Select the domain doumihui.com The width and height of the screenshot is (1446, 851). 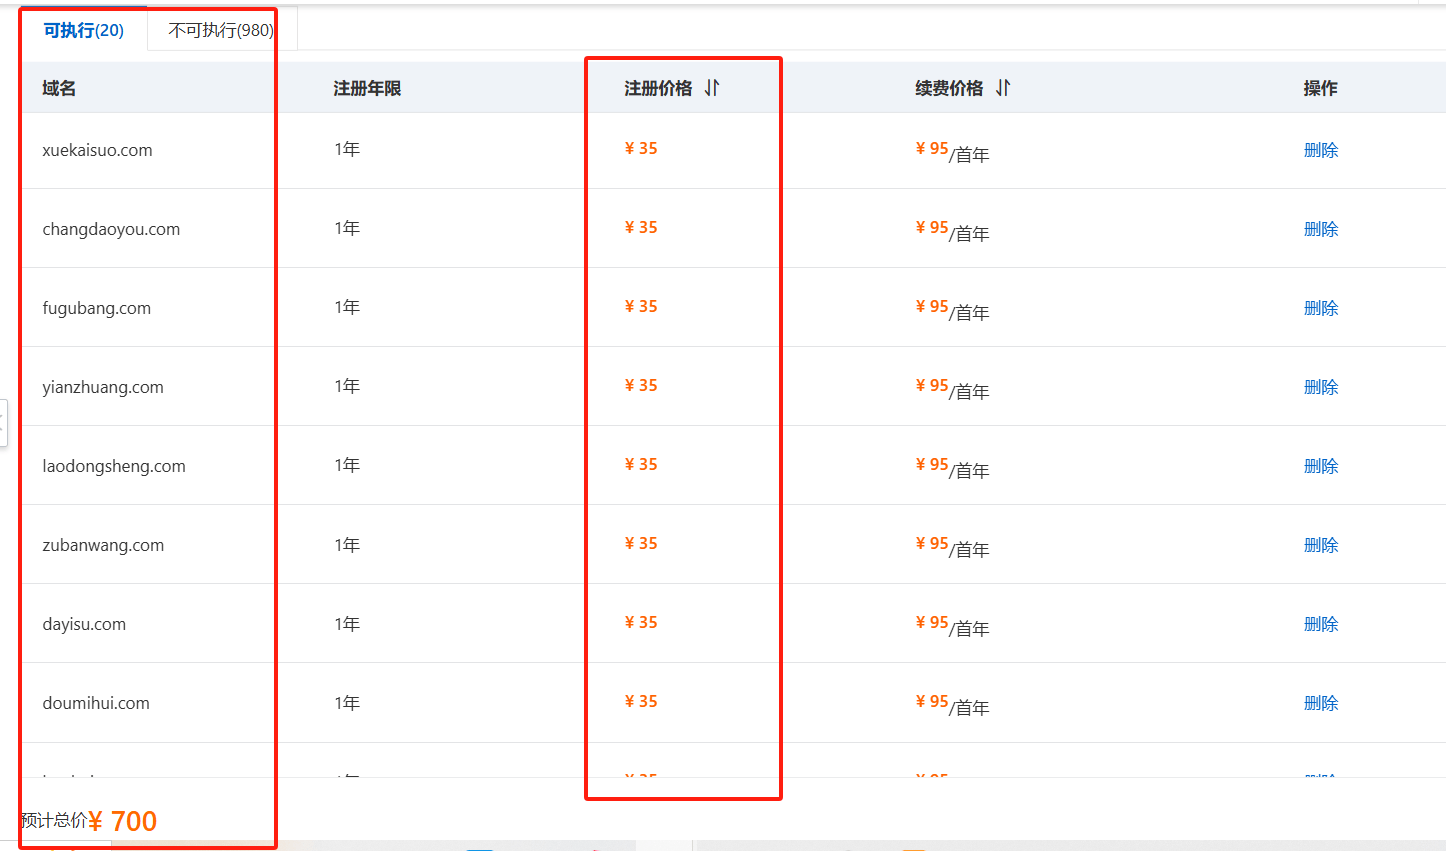click(x=96, y=703)
